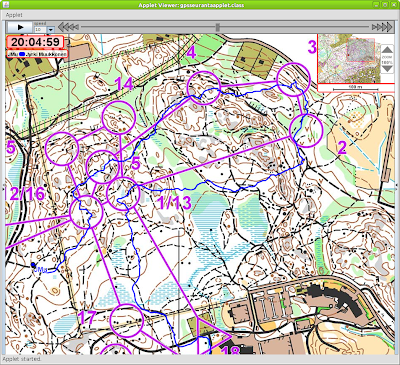This screenshot has height=365, width=400.
Task: Click the control number 17 label
Action: 87,318
